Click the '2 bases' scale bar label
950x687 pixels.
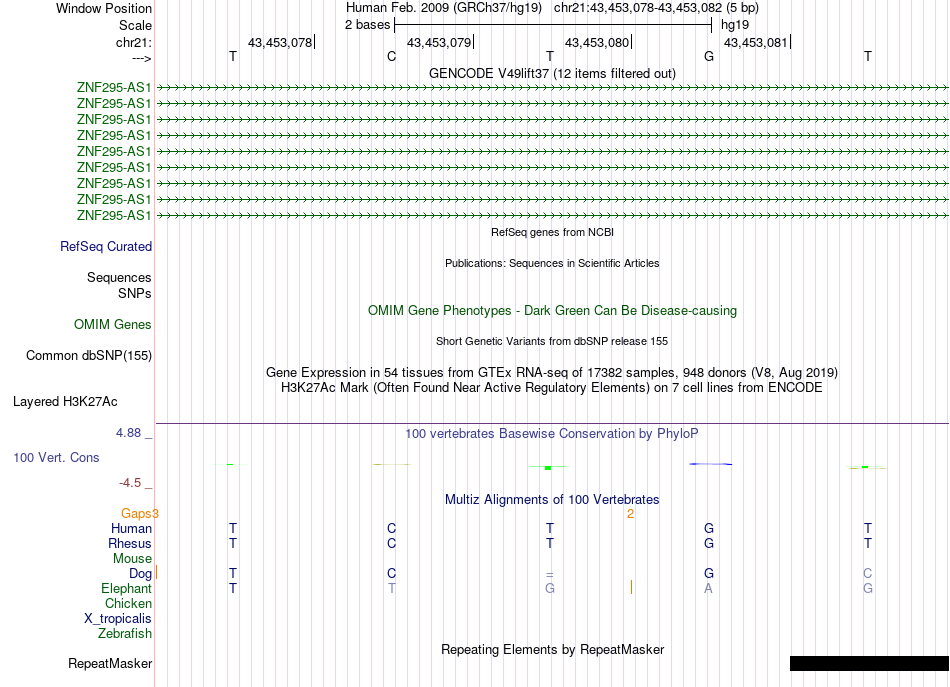click(x=367, y=25)
